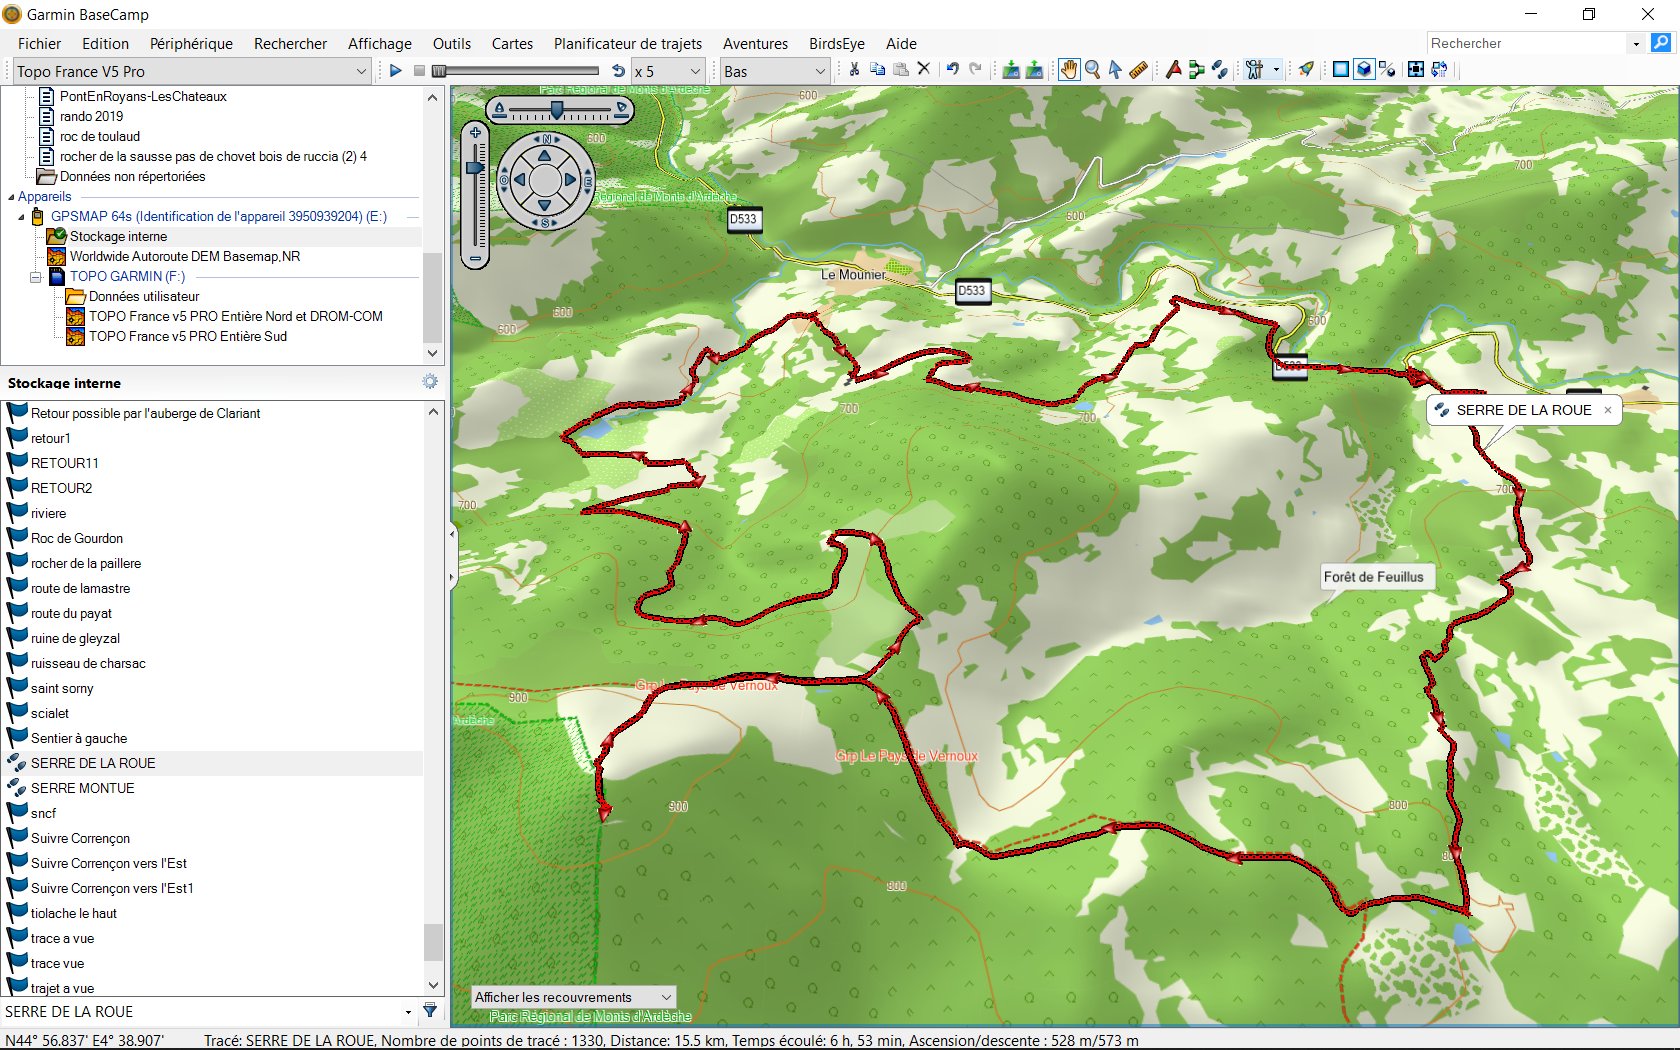Switch to 2D map view icon
The height and width of the screenshot is (1050, 1680).
click(x=1341, y=69)
